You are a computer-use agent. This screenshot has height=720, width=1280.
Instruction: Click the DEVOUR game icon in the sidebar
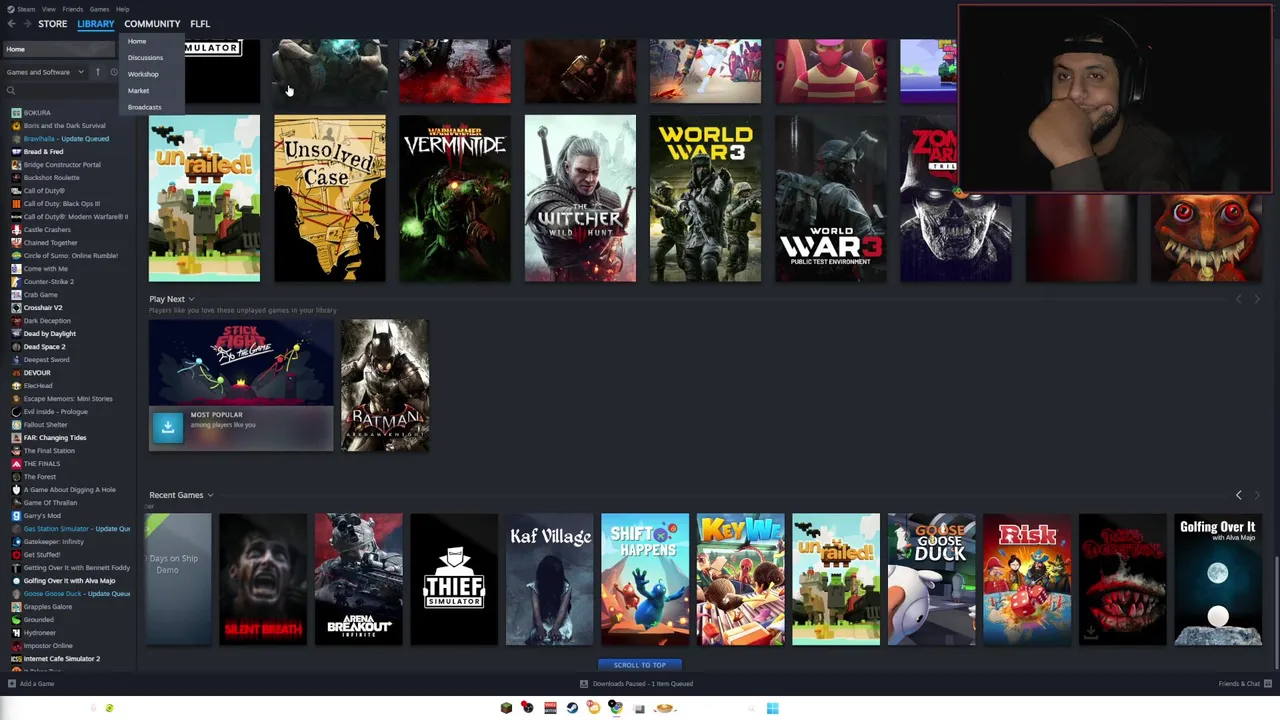click(x=16, y=373)
